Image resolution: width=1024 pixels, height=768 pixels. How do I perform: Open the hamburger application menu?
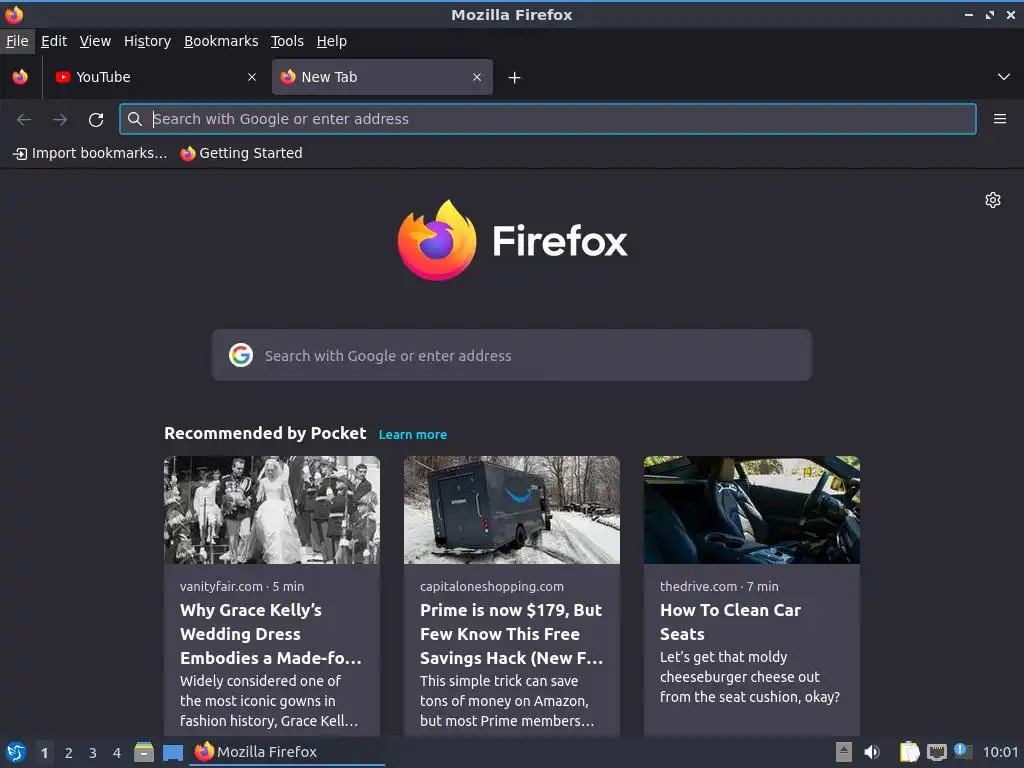pos(999,119)
